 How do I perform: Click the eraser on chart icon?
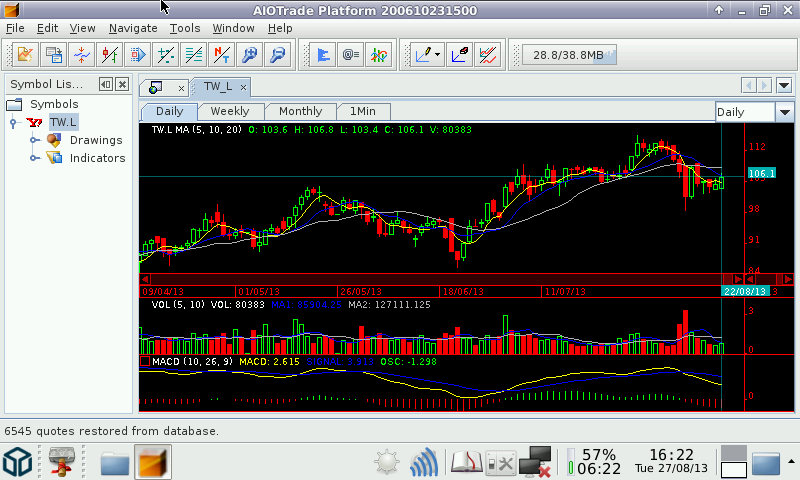tap(460, 54)
